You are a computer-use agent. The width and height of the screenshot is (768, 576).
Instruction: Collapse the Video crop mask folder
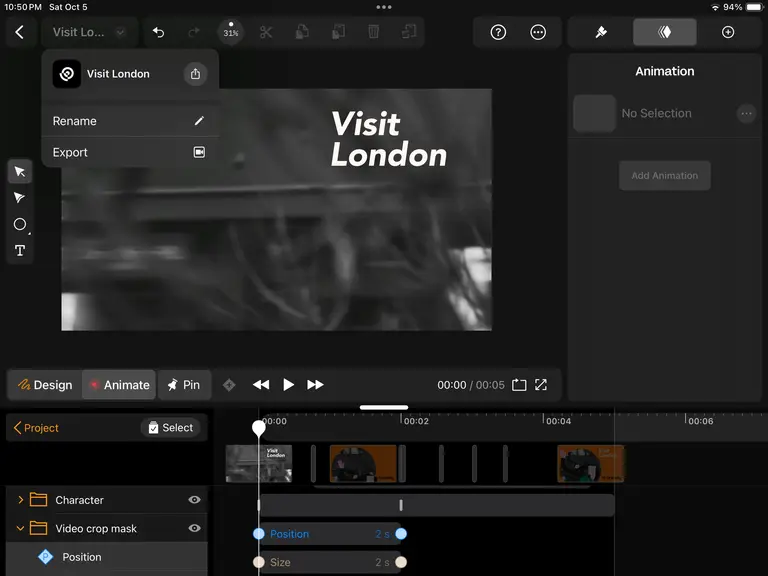coord(20,528)
